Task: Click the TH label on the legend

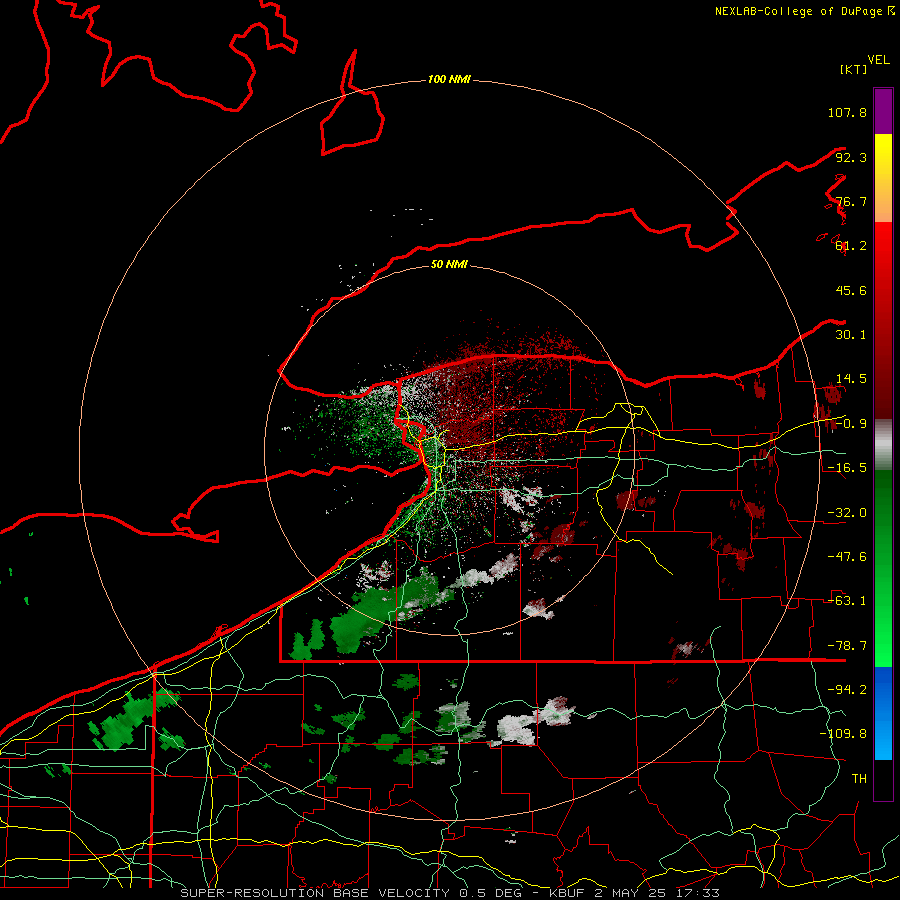Action: [859, 779]
